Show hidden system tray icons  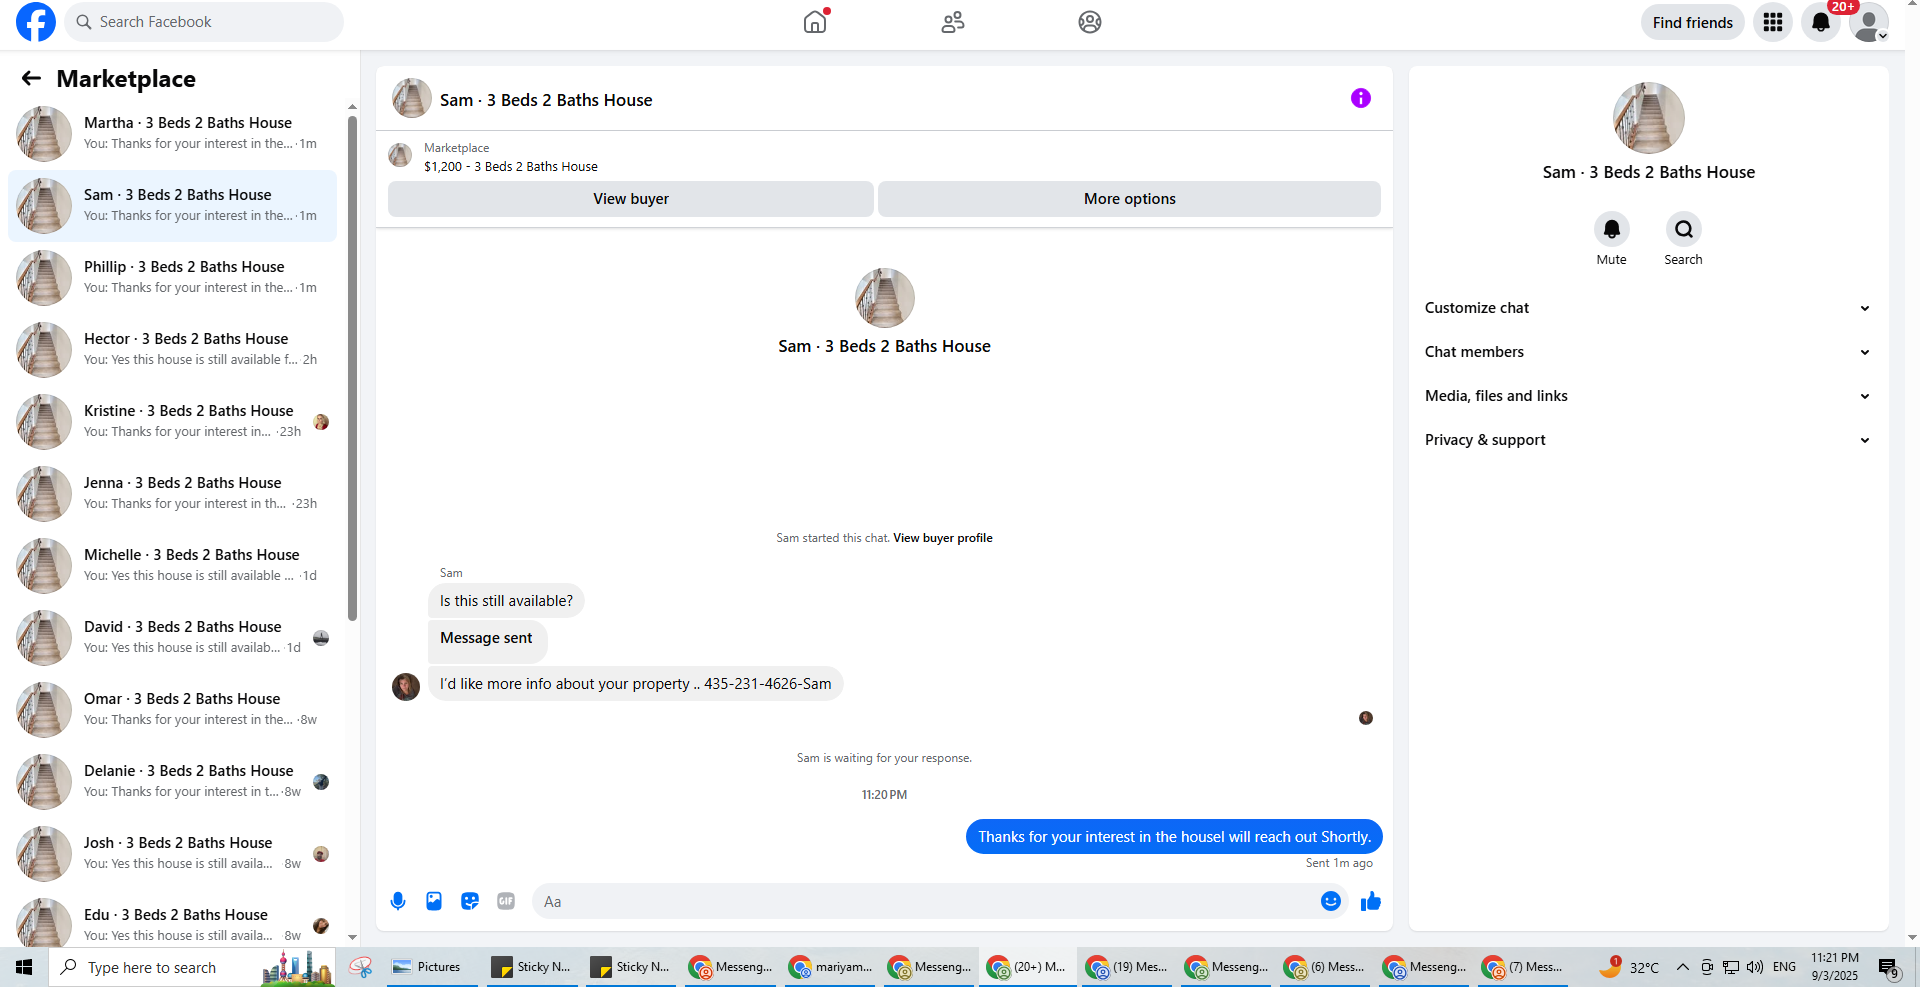(x=1683, y=967)
